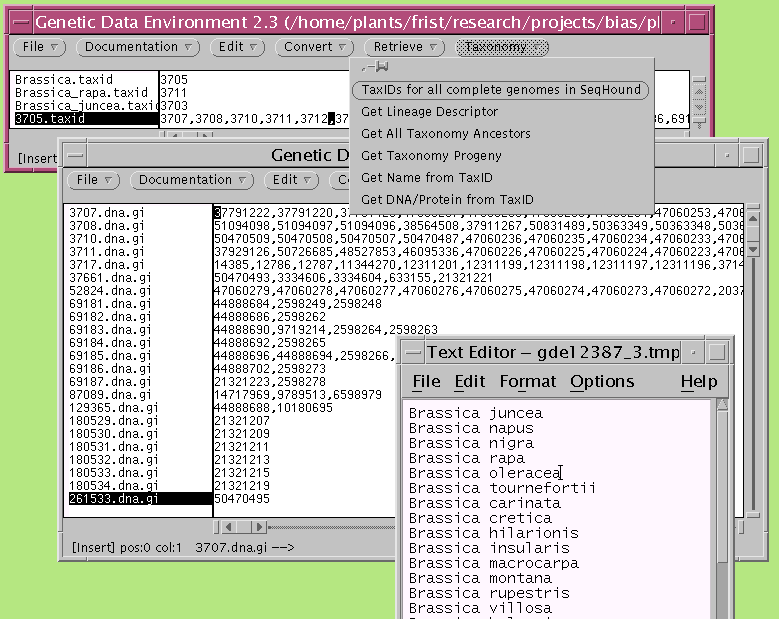The image size is (779, 619).
Task: Select Get All Taxonomy Ancestors
Action: pos(446,134)
